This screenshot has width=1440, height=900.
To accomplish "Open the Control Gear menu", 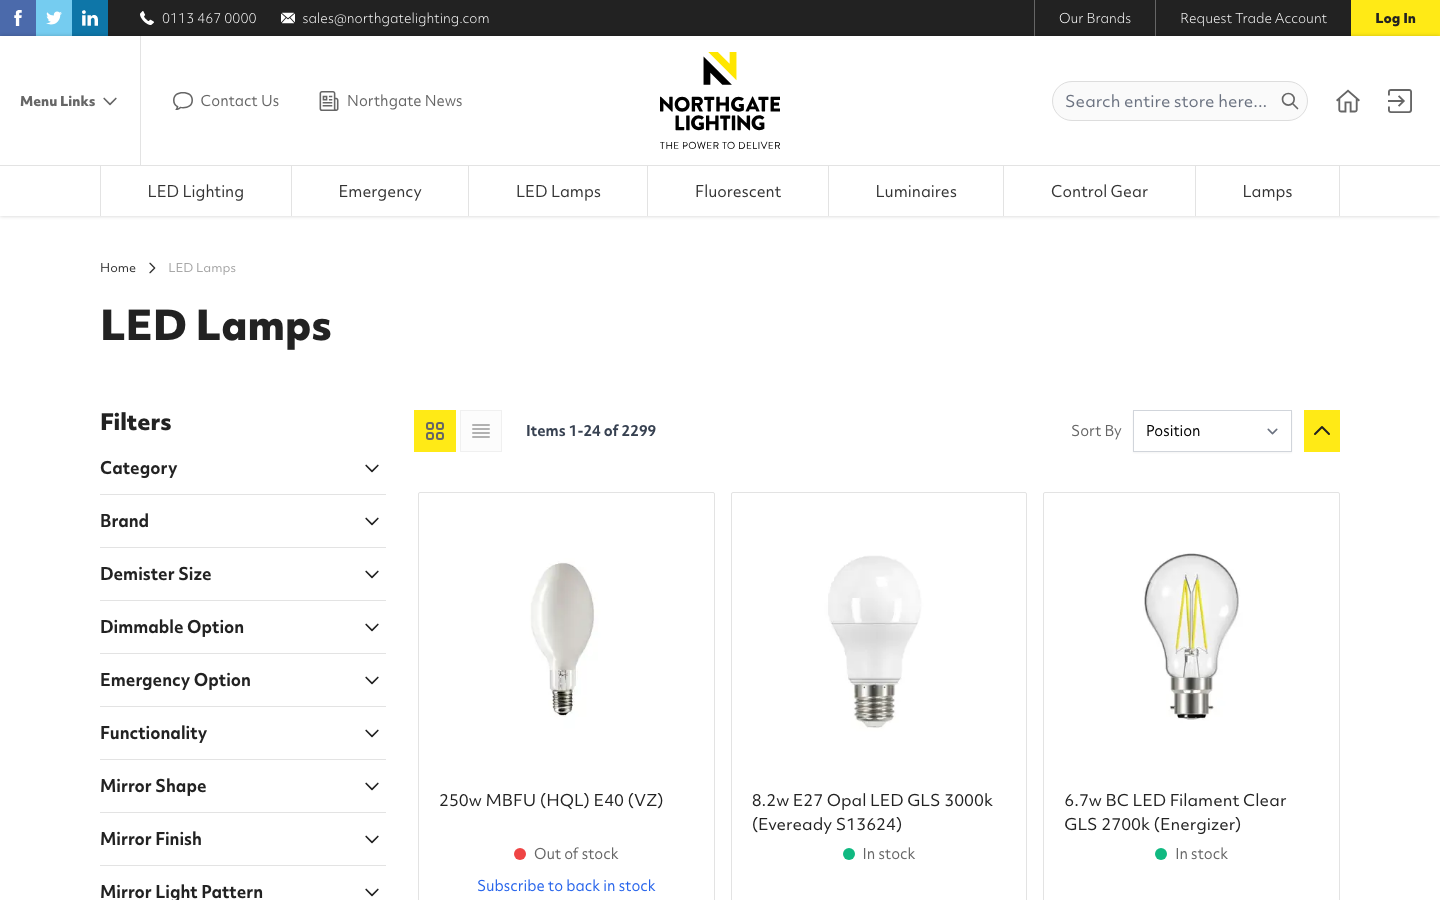I will point(1099,191).
